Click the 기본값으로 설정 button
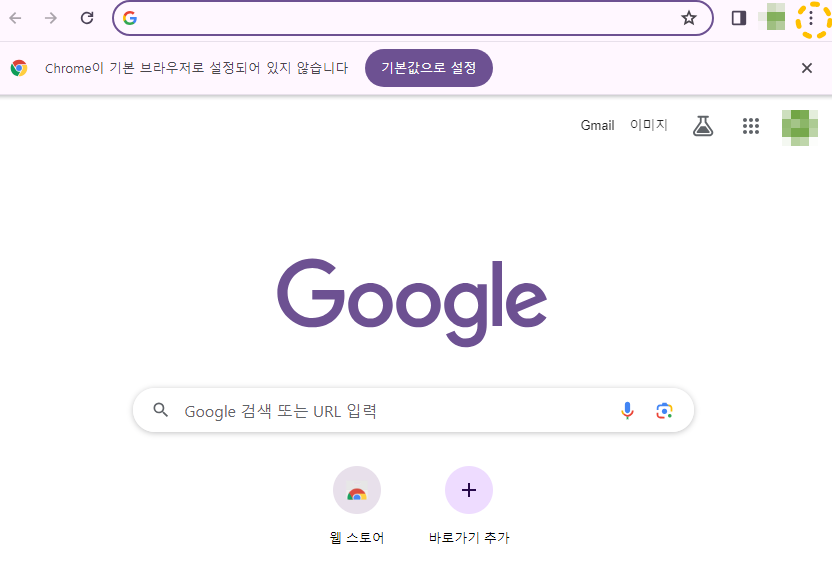Viewport: 832px width, 562px height. 429,68
